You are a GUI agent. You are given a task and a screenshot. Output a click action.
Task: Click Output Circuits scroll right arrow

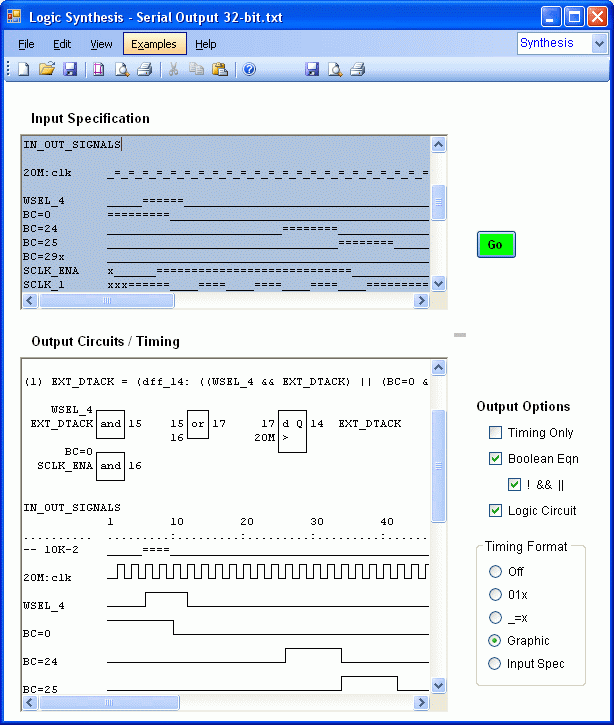pos(421,702)
